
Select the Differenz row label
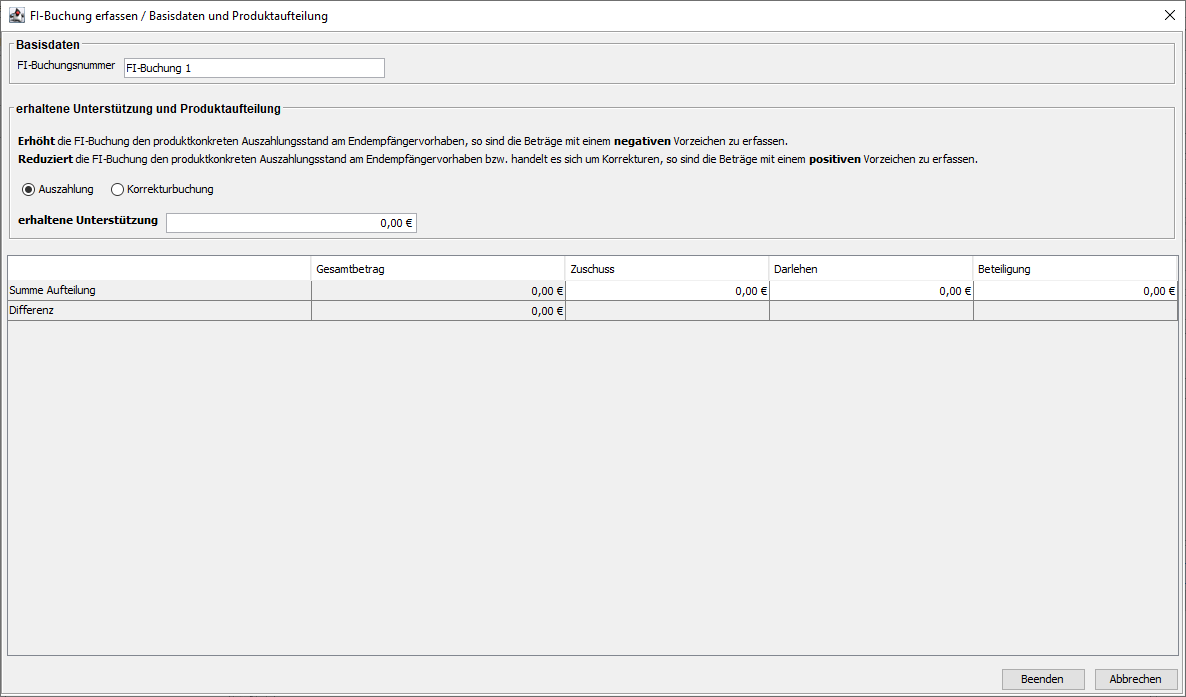click(x=160, y=310)
